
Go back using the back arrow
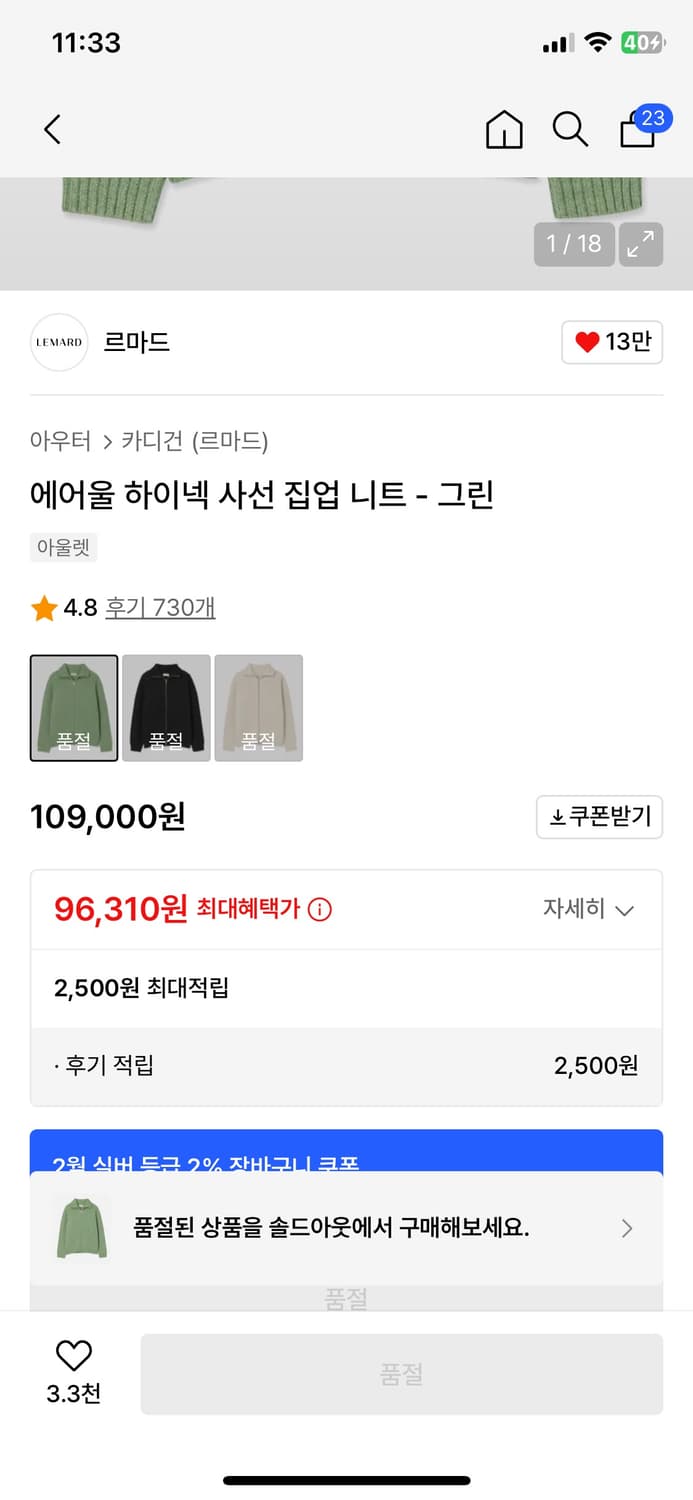point(52,129)
